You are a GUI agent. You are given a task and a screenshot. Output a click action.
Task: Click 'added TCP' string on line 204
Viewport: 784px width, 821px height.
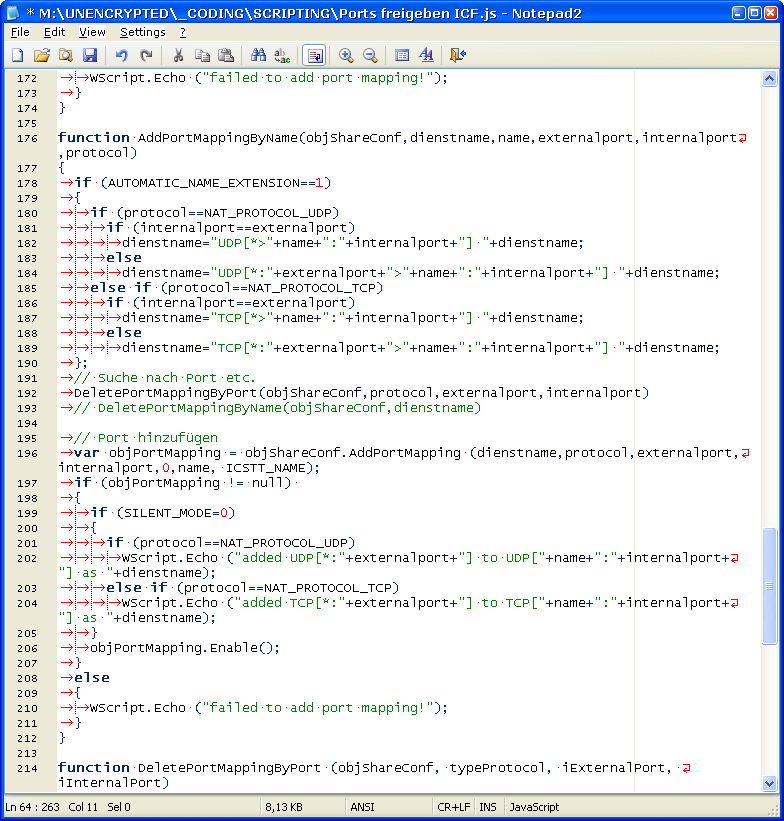pos(278,603)
